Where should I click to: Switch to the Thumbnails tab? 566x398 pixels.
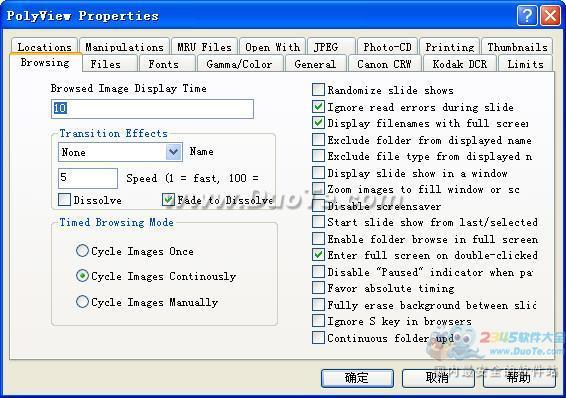coord(517,47)
